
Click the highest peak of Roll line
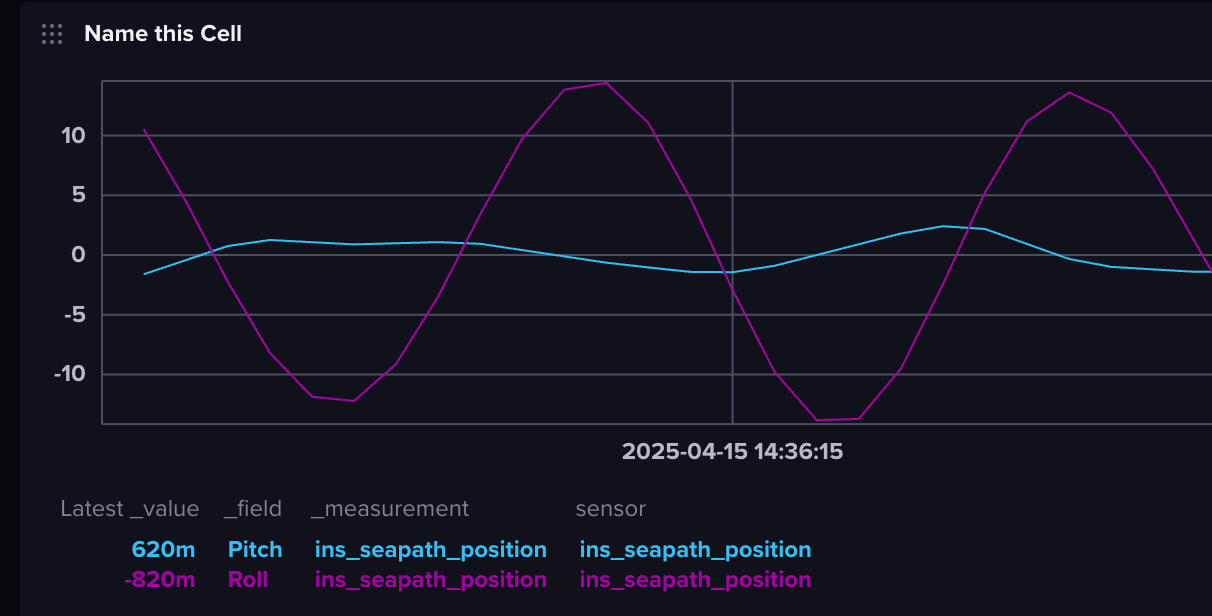(606, 83)
